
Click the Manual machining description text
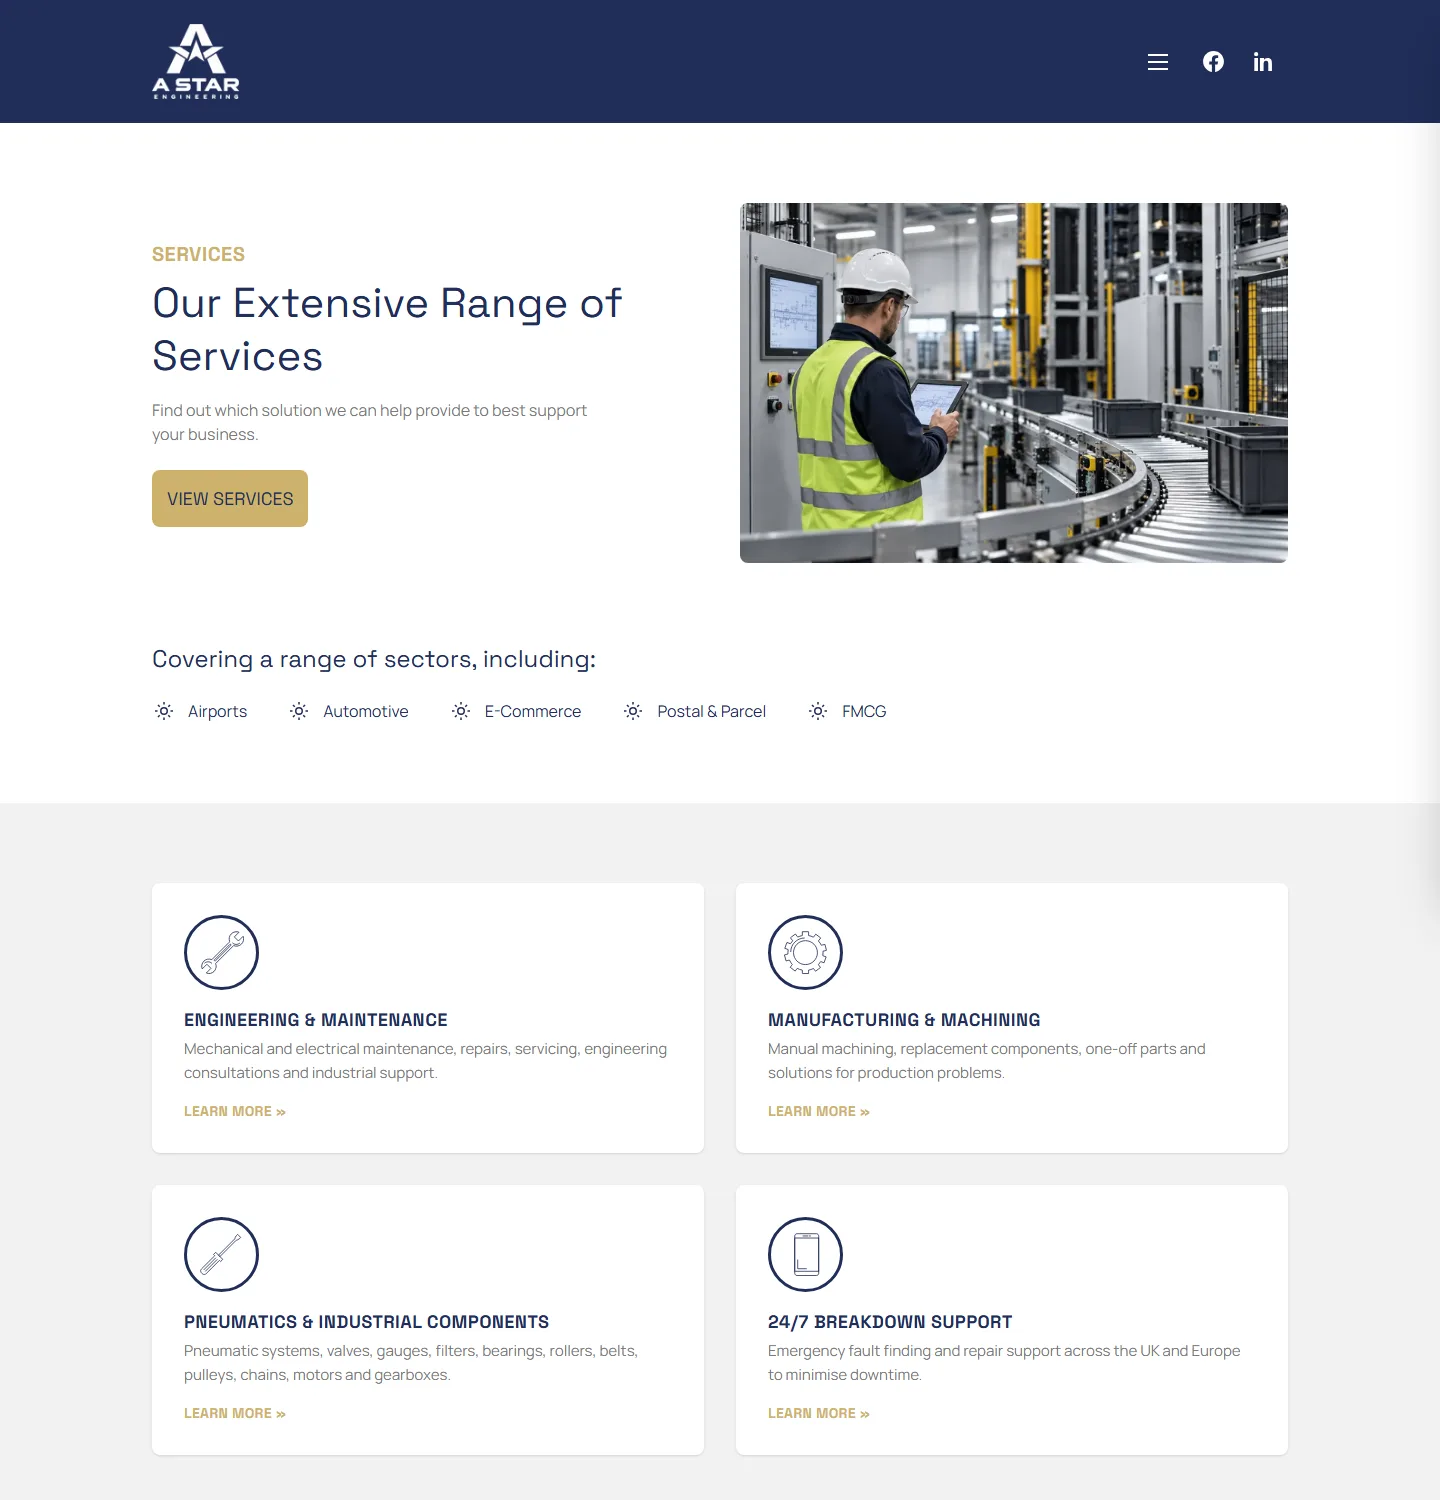(987, 1060)
